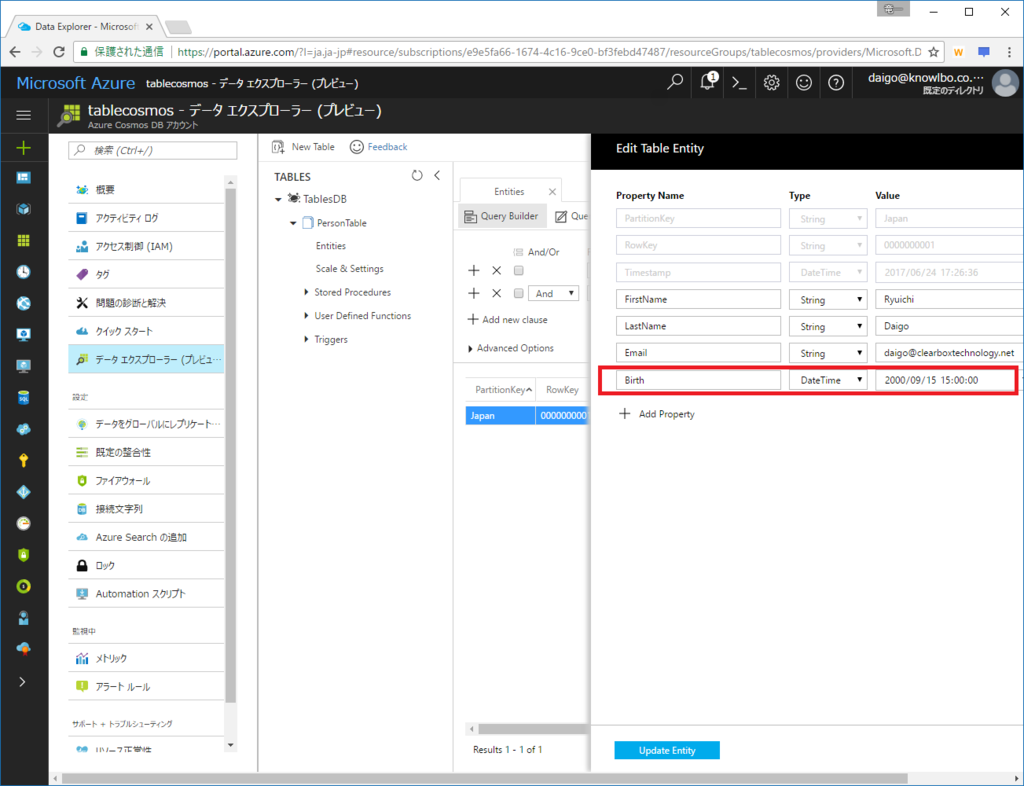The width and height of the screenshot is (1024, 786).
Task: Expand User Defined Functions node
Action: point(306,315)
